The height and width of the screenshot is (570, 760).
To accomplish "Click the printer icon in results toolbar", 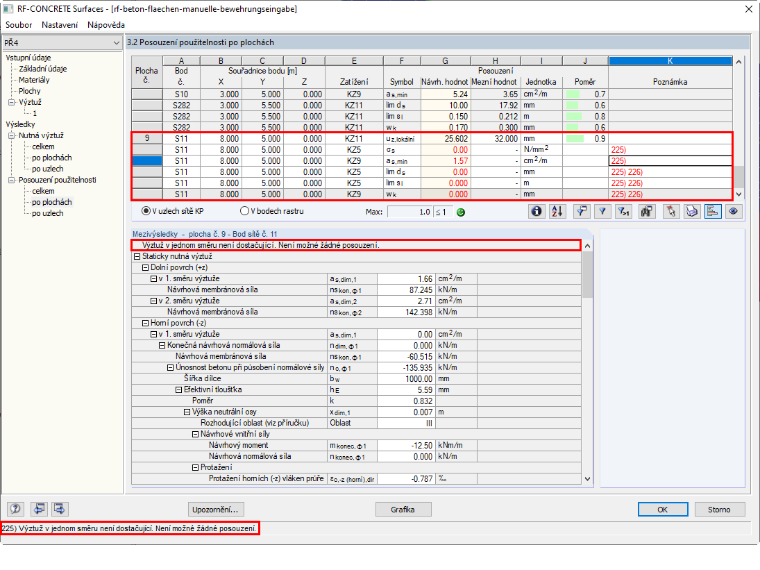I will point(692,211).
